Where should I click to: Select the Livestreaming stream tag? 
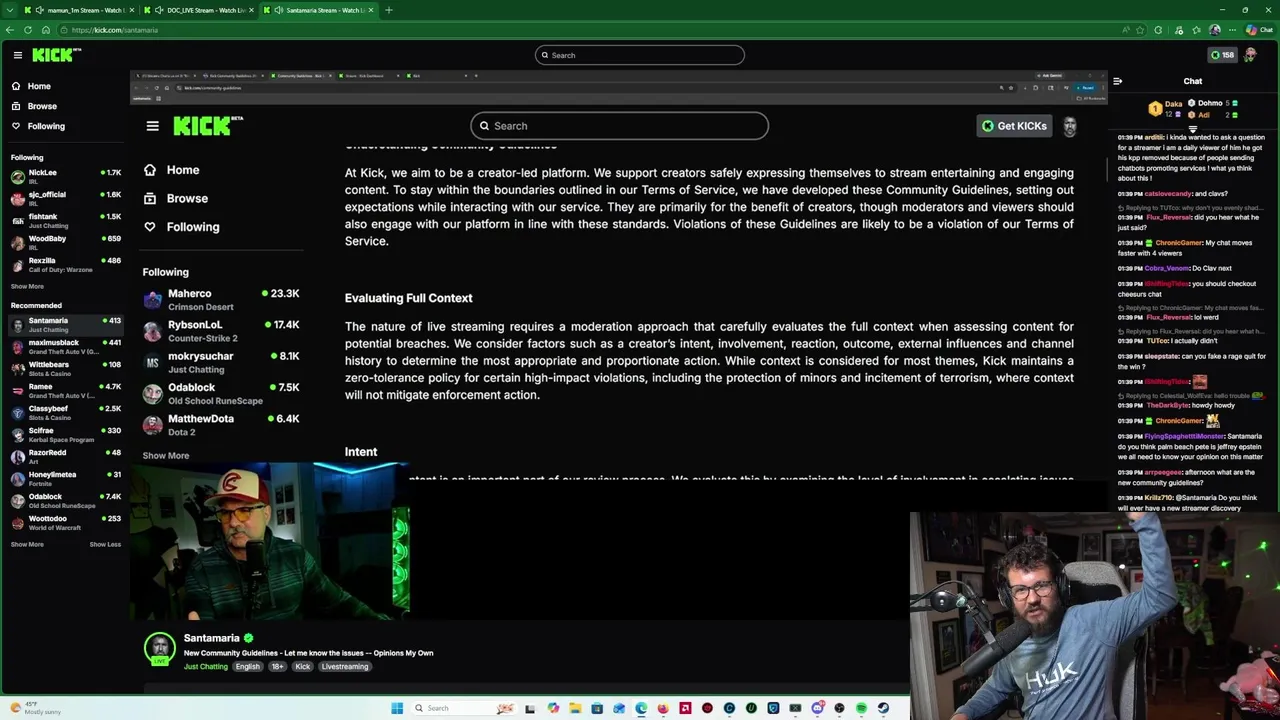click(x=344, y=666)
